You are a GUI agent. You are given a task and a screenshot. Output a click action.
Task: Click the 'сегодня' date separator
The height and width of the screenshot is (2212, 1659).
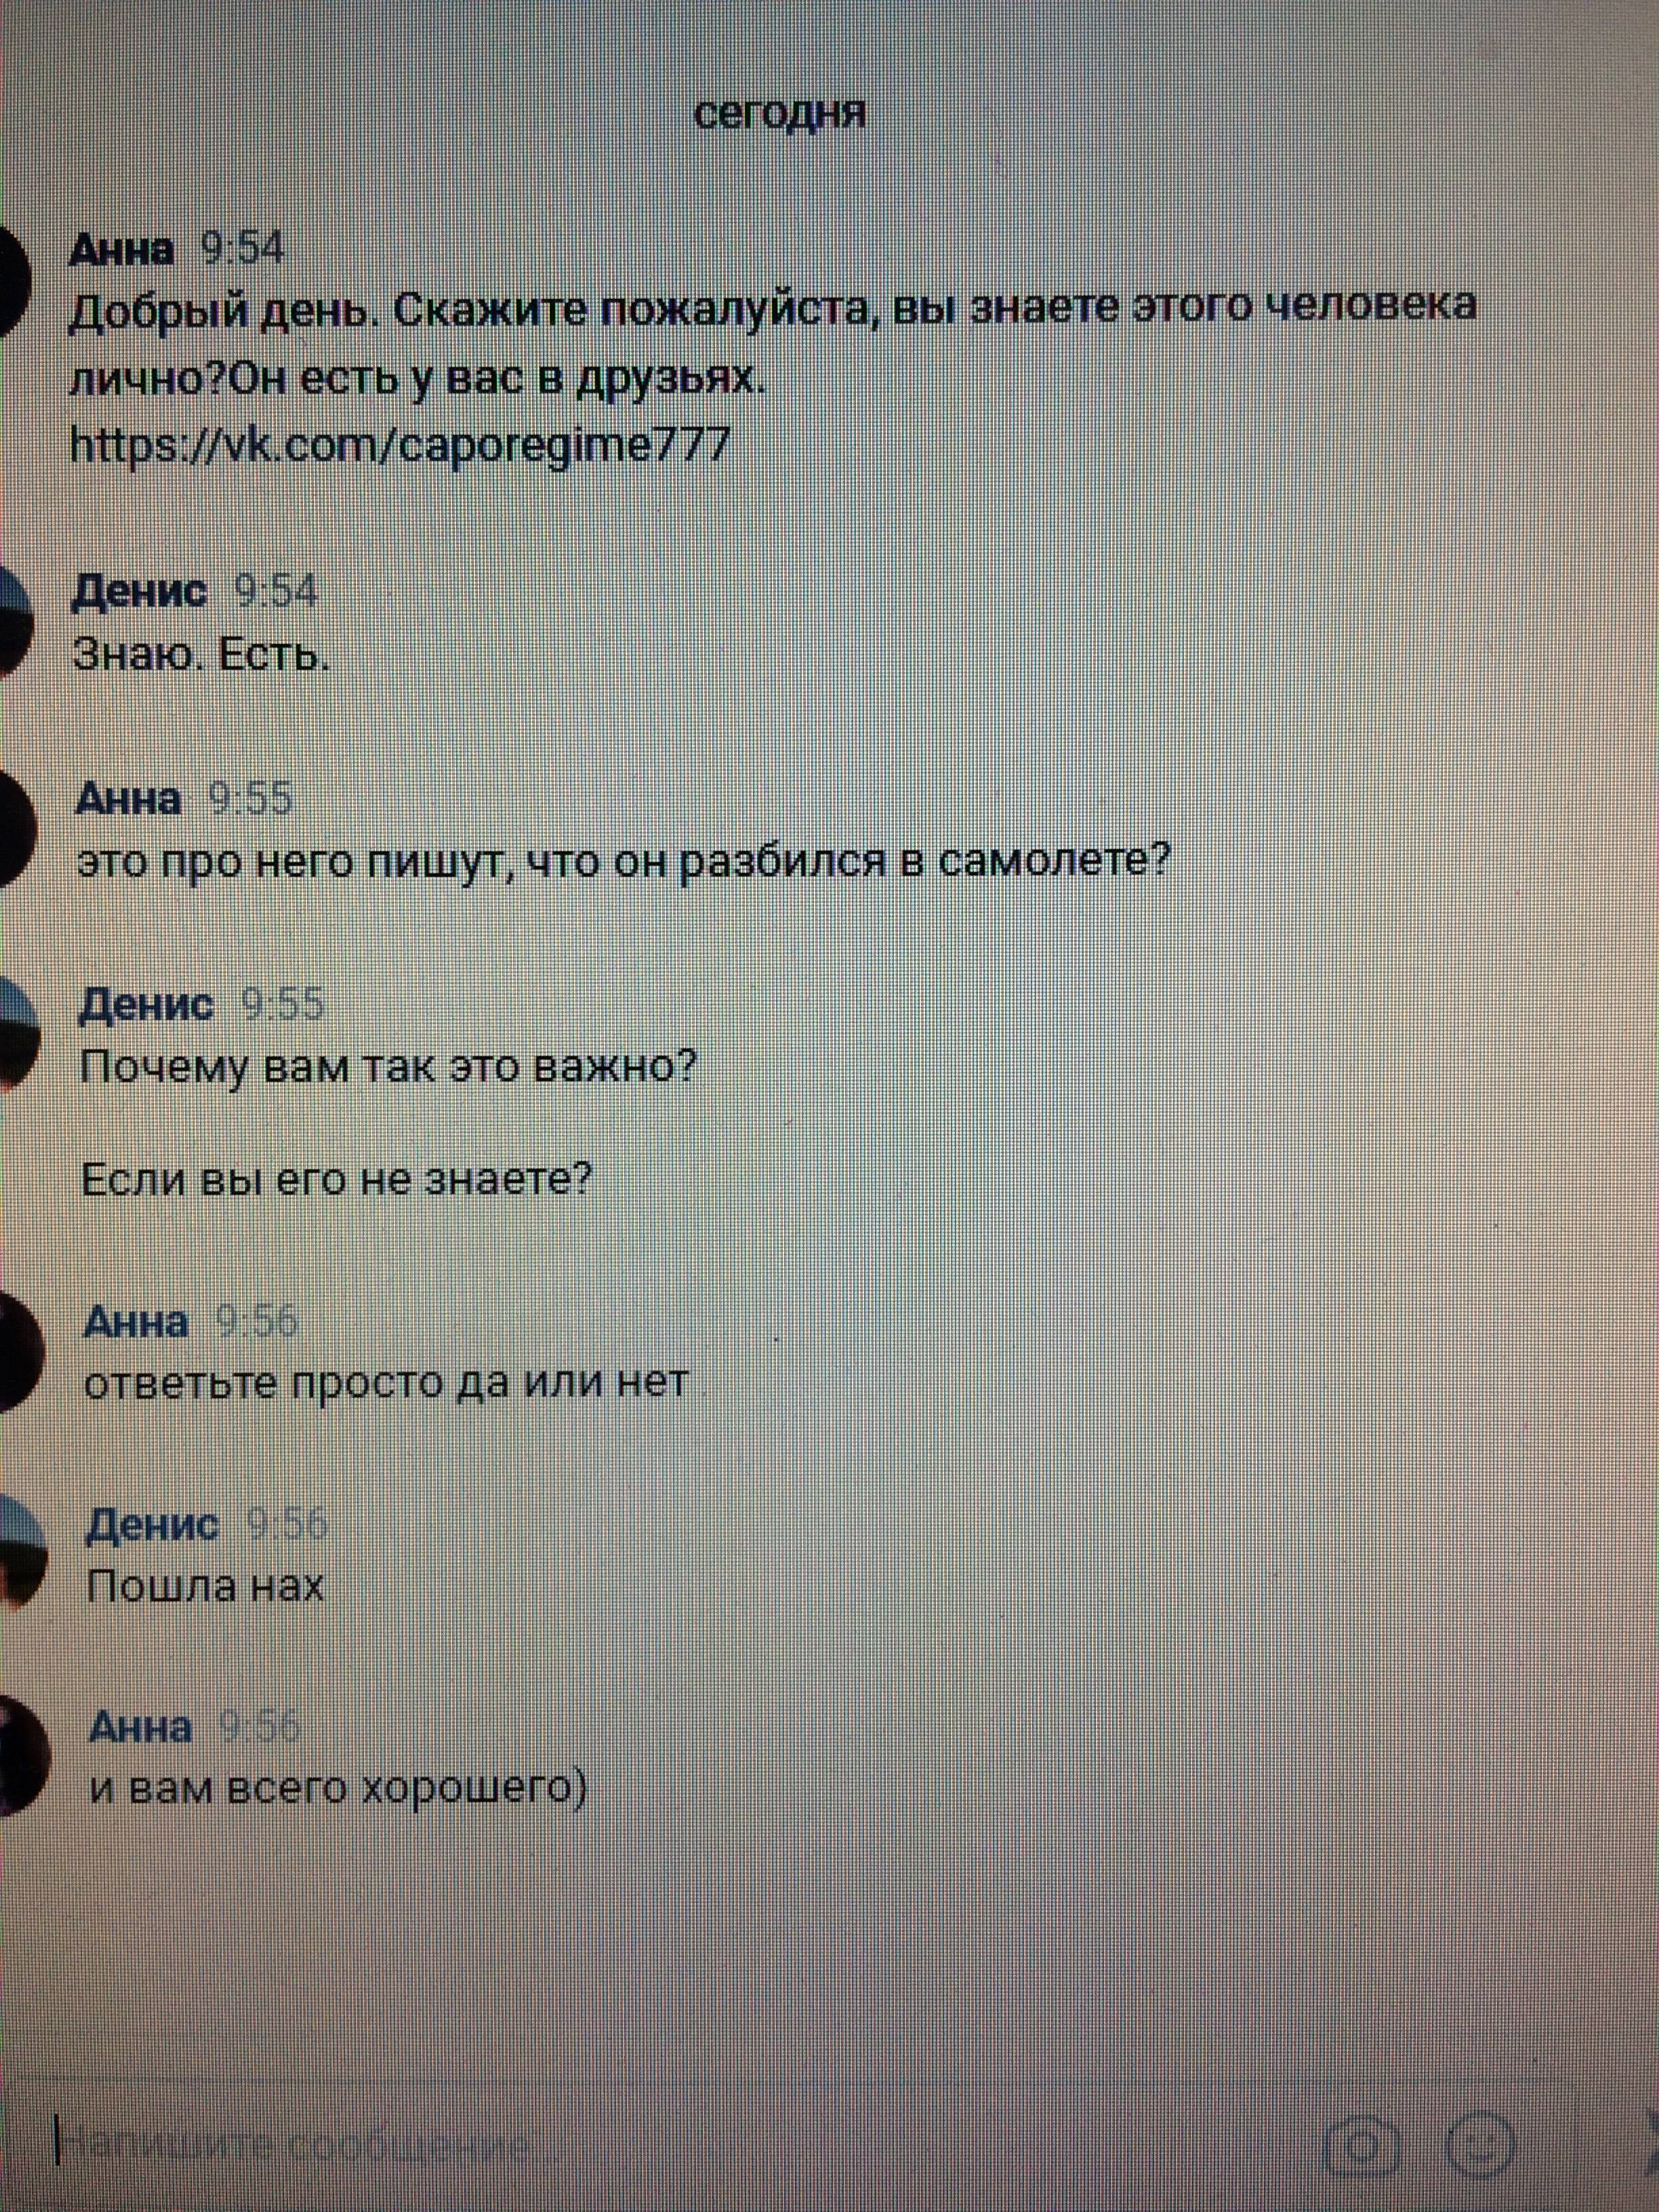tap(780, 113)
